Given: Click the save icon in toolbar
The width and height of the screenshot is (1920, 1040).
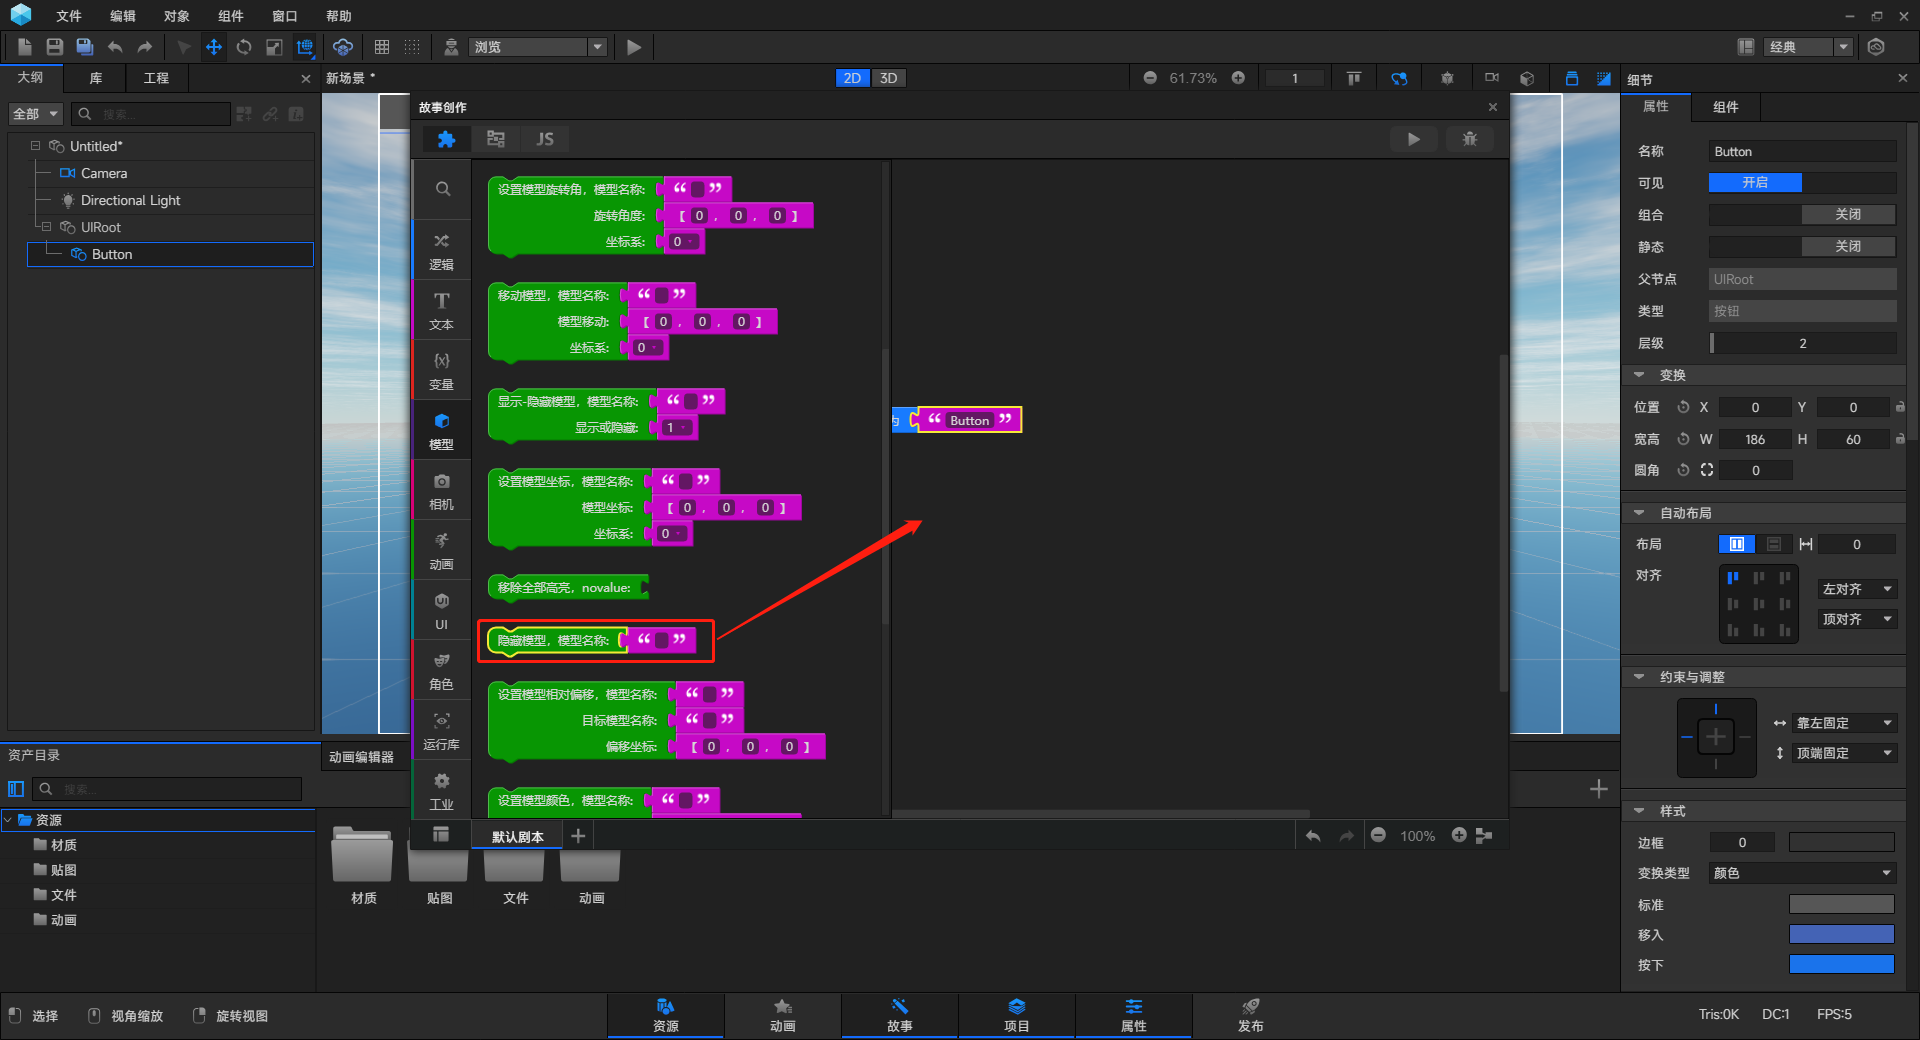Looking at the screenshot, I should 55,47.
